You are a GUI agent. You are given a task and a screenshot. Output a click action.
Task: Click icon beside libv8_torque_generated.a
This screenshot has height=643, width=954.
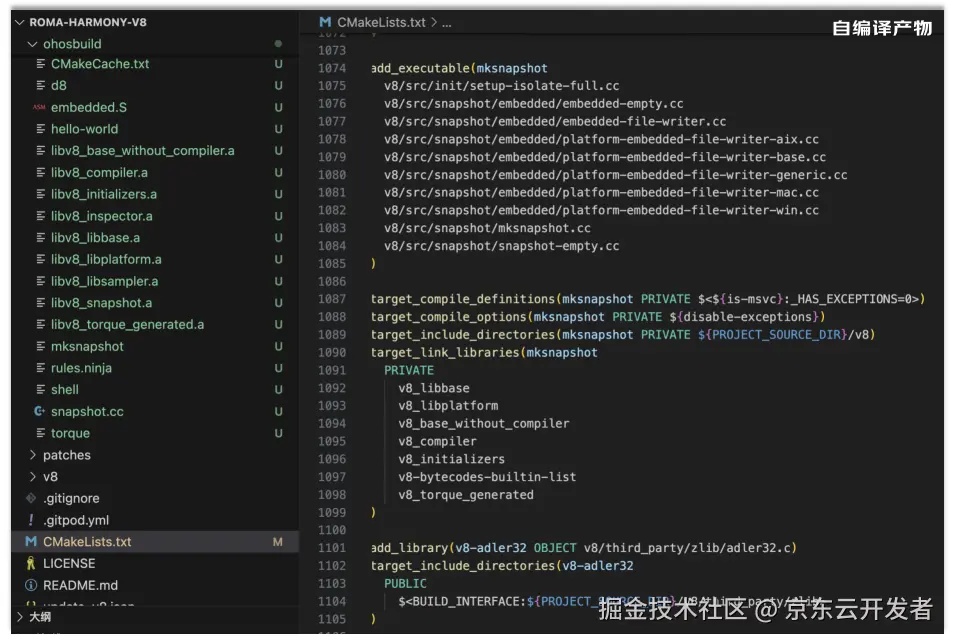(41, 325)
